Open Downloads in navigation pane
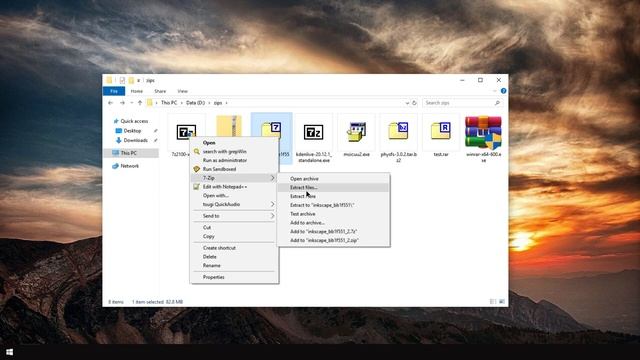The height and width of the screenshot is (360, 640). (x=131, y=140)
